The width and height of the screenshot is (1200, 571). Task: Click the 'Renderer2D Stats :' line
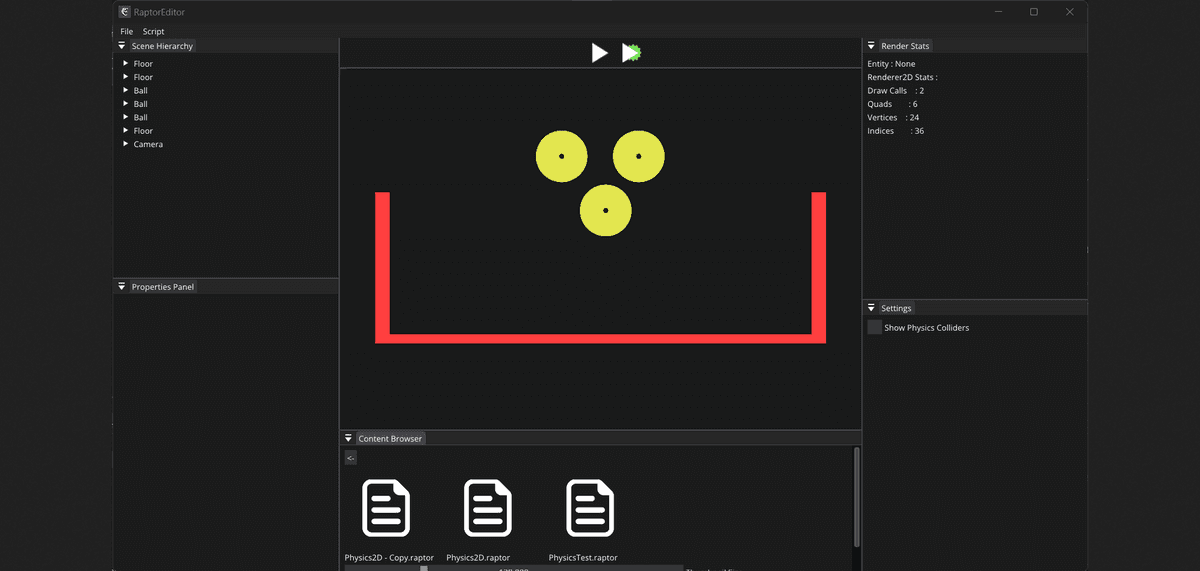tap(902, 77)
